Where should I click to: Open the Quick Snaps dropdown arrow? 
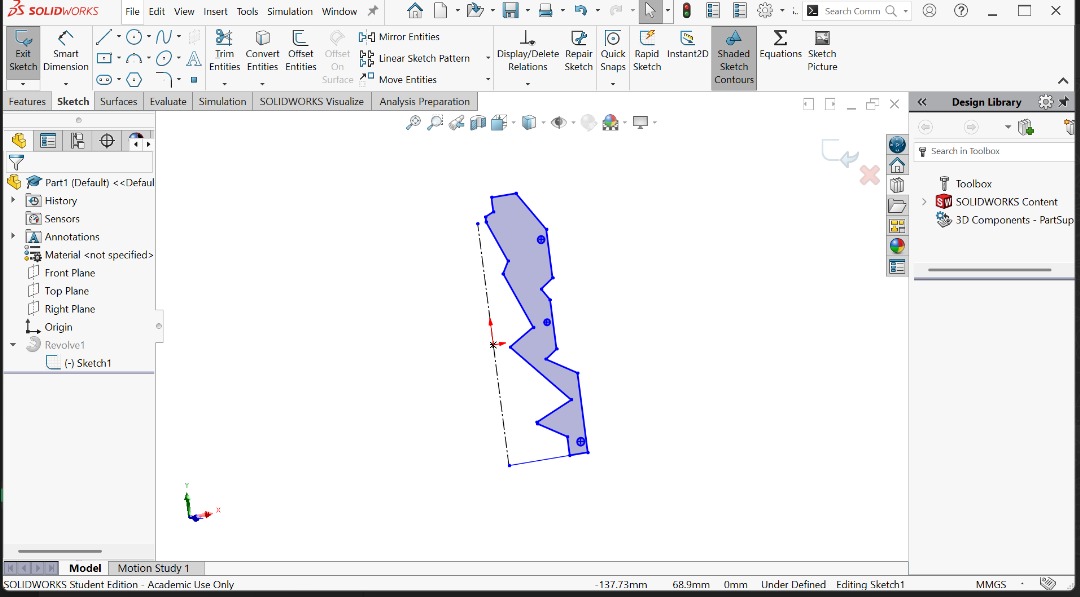[612, 84]
